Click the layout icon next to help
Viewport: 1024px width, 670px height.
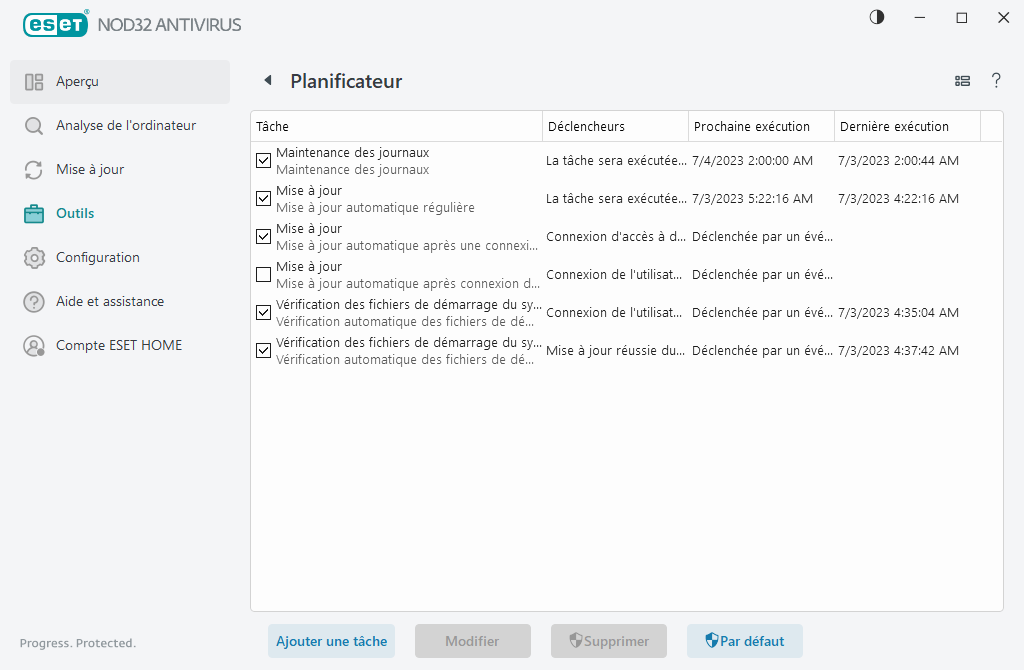[962, 81]
